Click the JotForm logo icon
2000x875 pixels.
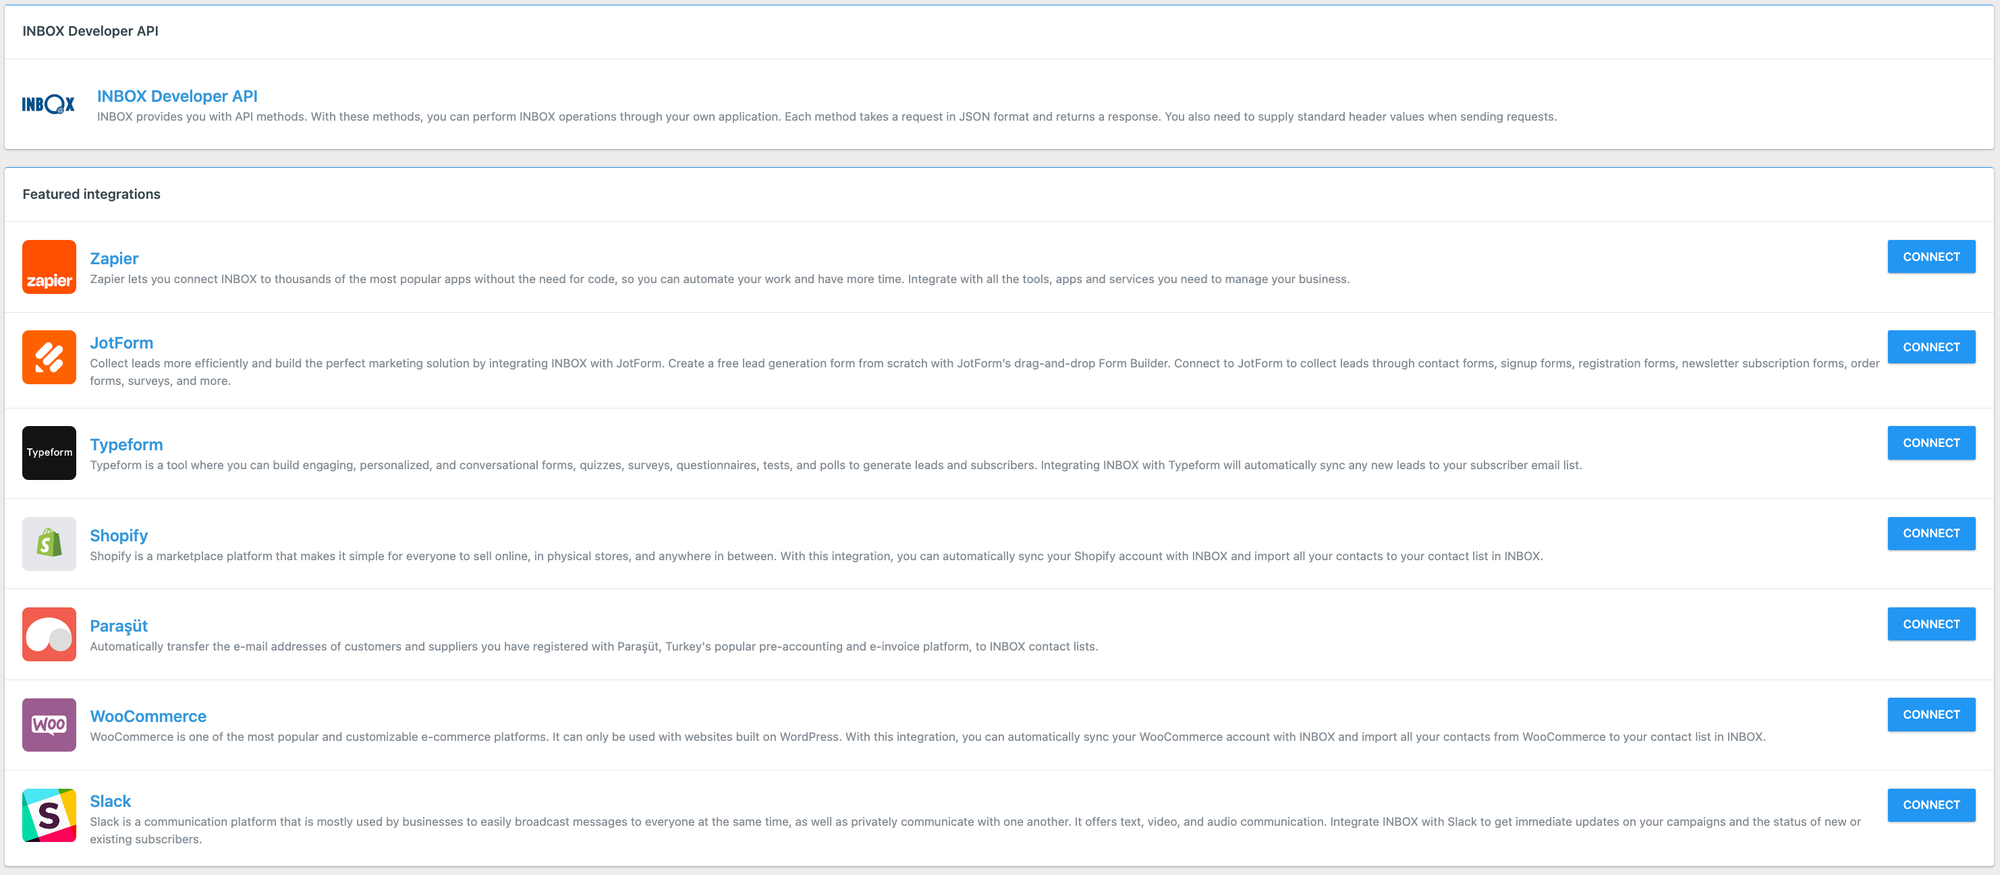tap(49, 357)
